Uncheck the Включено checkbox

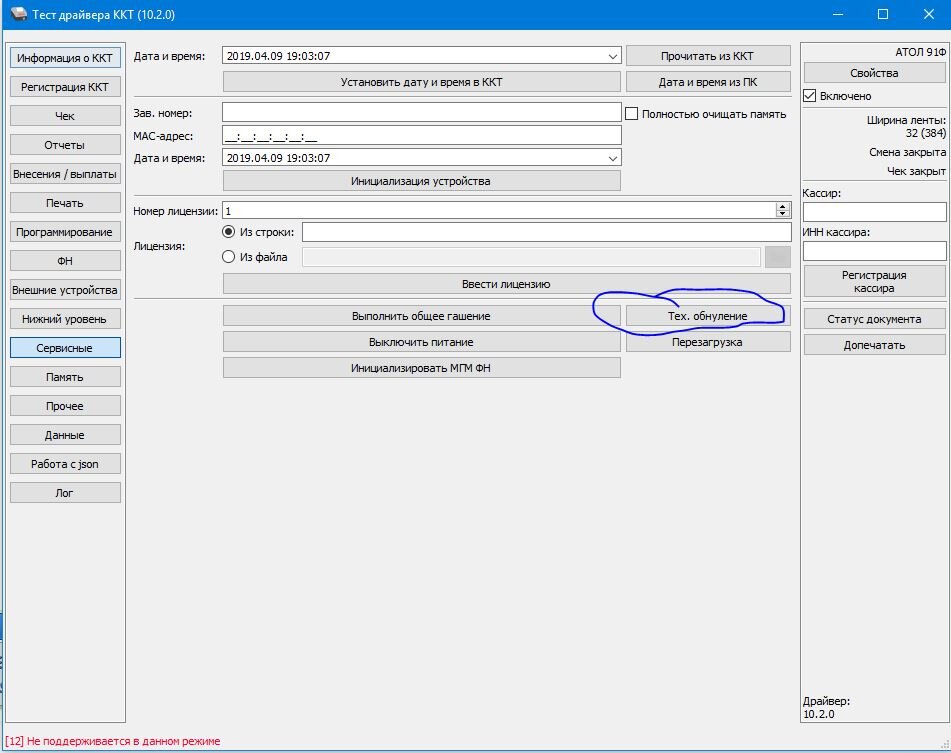[x=809, y=96]
